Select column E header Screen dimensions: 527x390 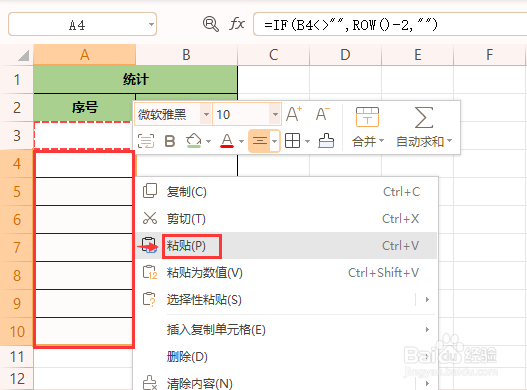(x=417, y=54)
